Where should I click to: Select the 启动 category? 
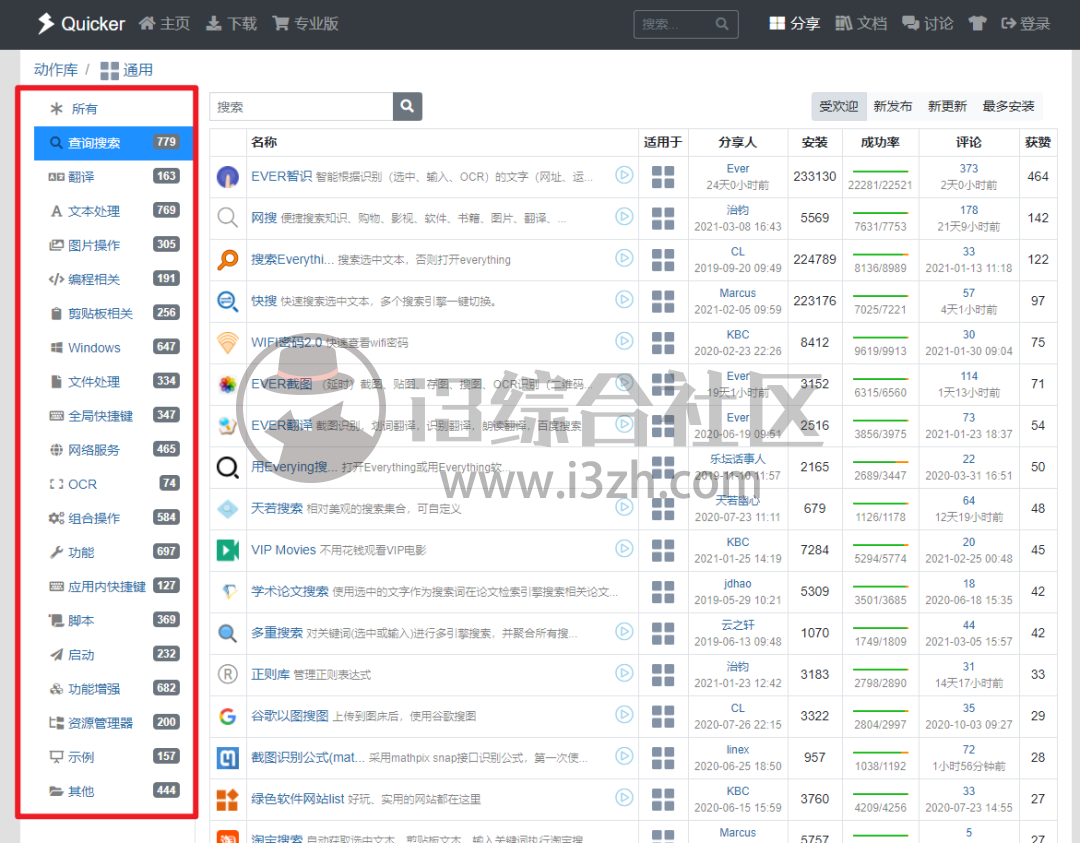point(114,654)
